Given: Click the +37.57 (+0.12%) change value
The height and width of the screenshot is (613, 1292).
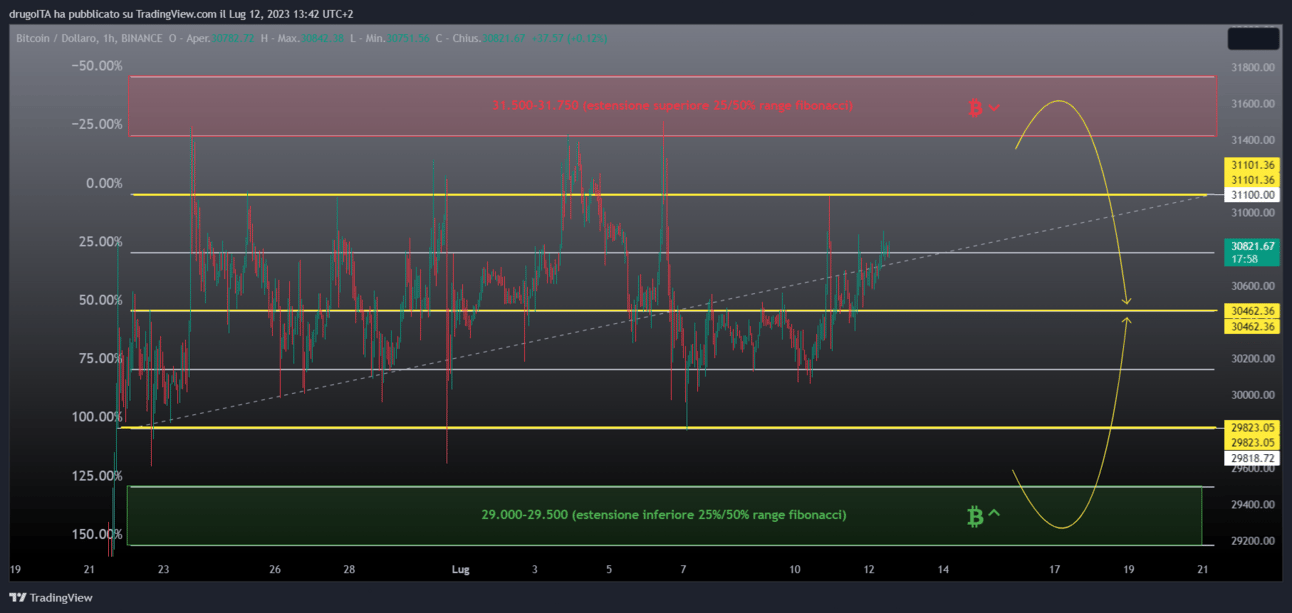Looking at the screenshot, I should click(567, 38).
